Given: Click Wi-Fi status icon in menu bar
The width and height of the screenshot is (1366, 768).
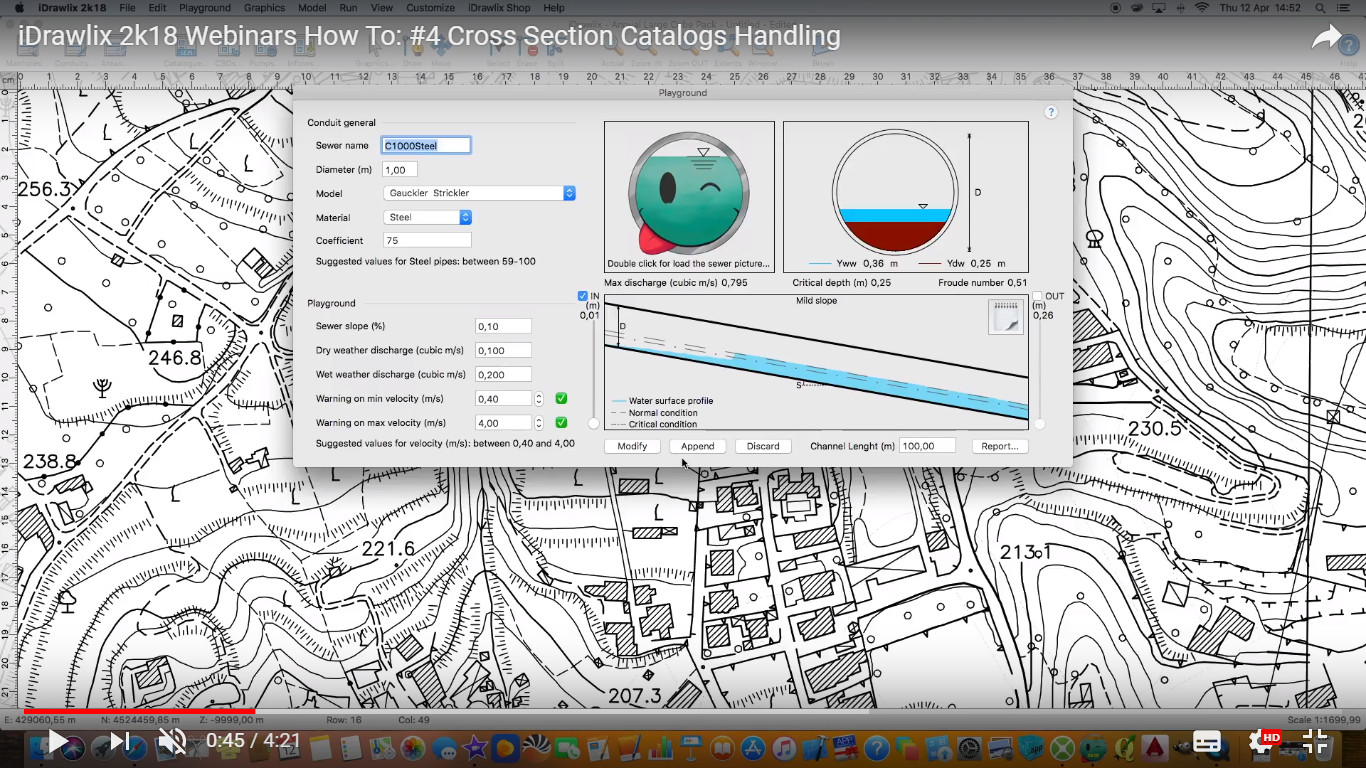Looking at the screenshot, I should (x=1201, y=8).
